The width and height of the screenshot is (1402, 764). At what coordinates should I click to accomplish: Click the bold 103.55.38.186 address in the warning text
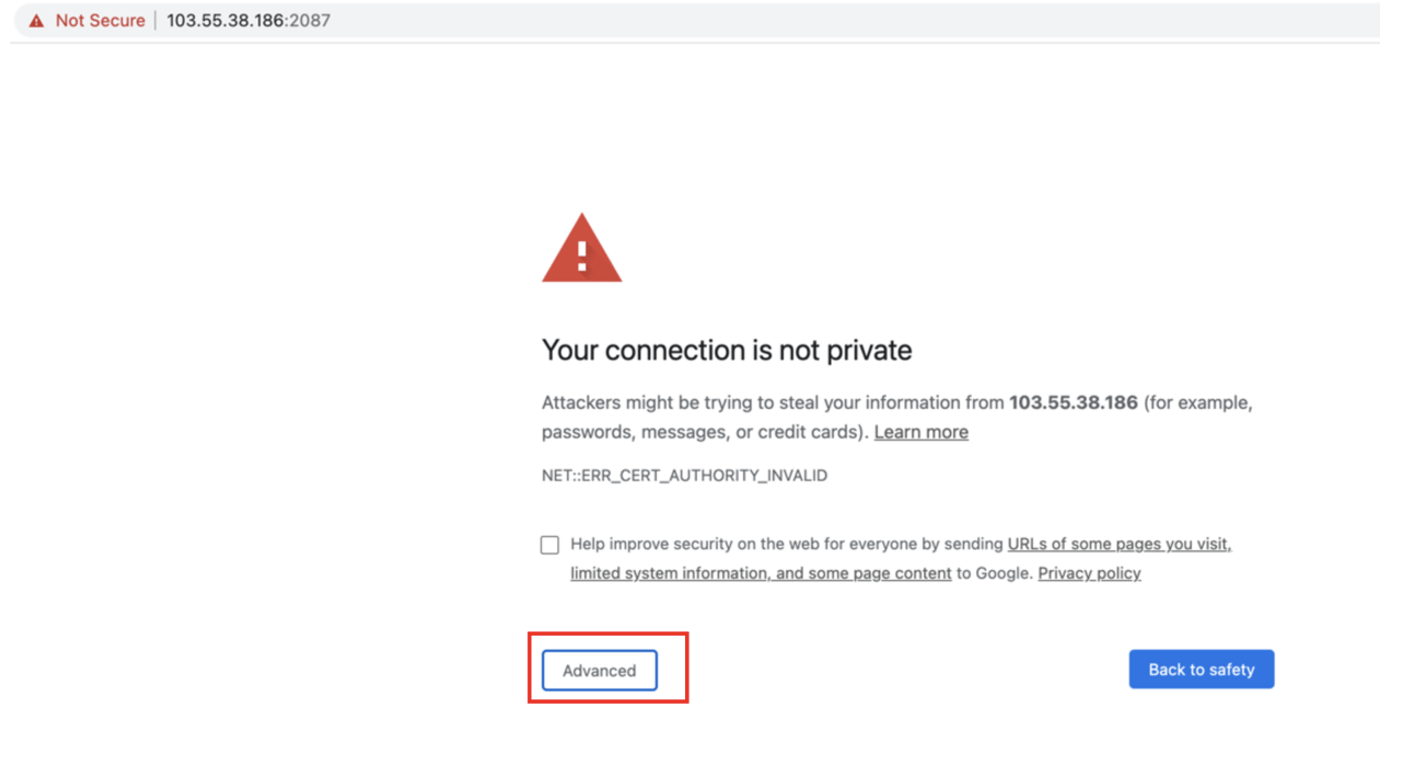[1073, 402]
